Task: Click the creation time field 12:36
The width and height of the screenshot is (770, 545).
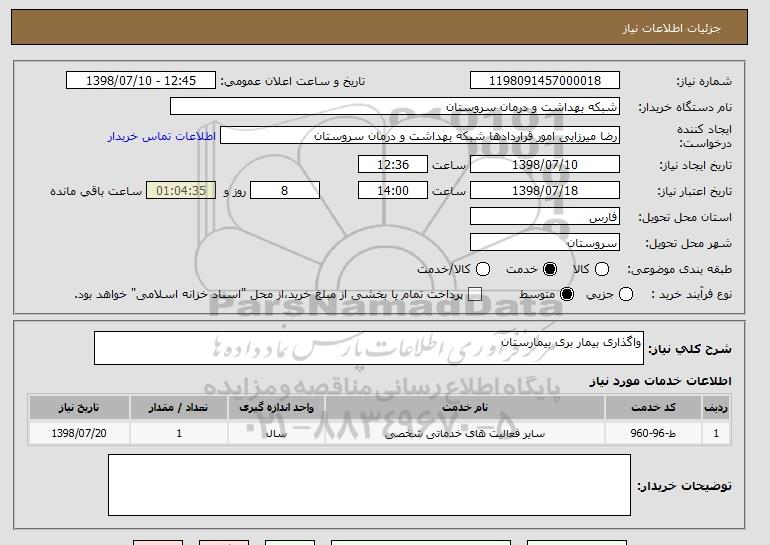Action: coord(393,164)
